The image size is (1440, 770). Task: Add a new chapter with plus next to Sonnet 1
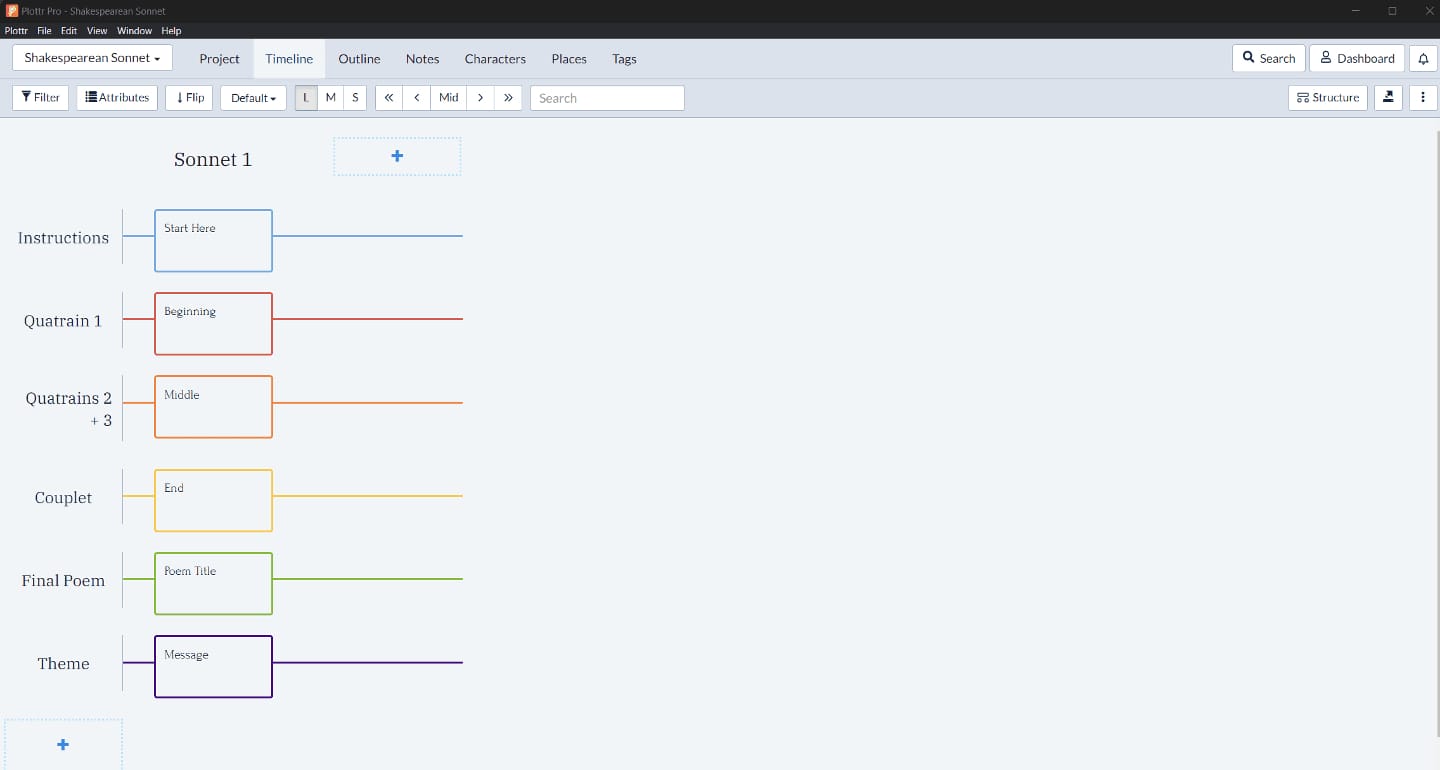(x=397, y=156)
